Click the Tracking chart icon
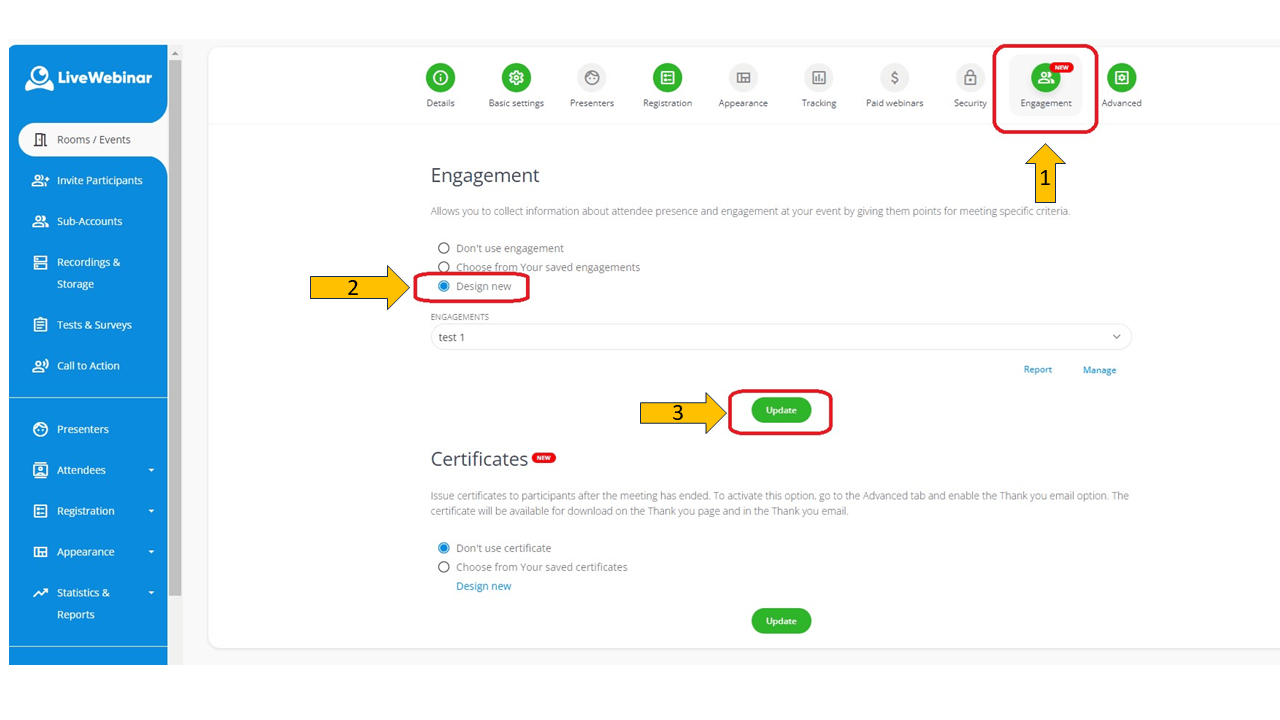Screen dimensions: 1280x720 tap(819, 78)
